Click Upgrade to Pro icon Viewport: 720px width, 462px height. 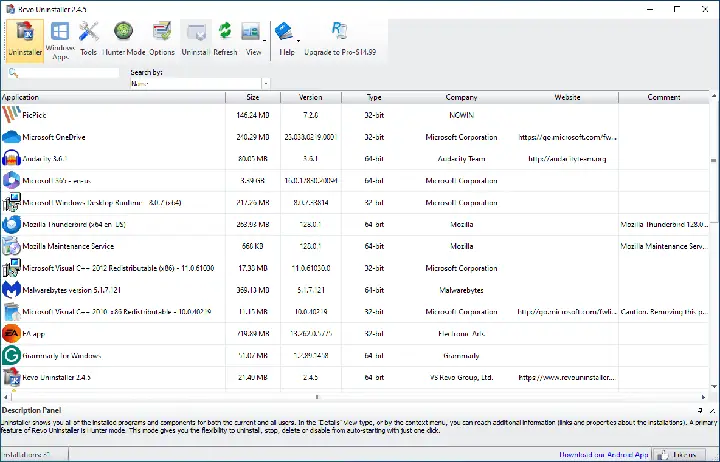click(340, 31)
